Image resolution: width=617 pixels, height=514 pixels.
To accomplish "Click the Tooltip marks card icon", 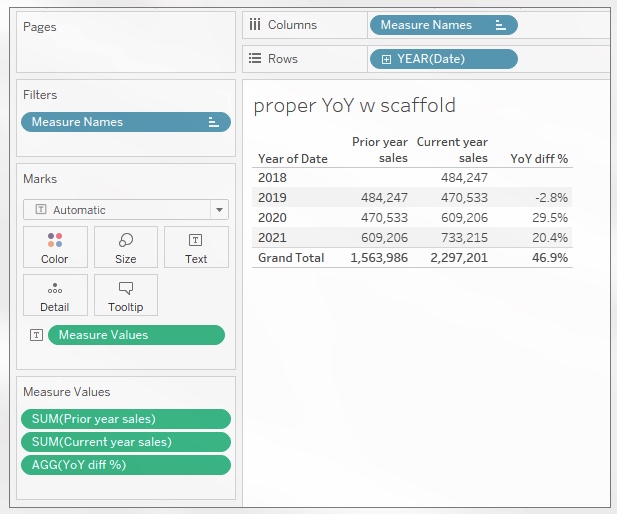I will [x=126, y=289].
